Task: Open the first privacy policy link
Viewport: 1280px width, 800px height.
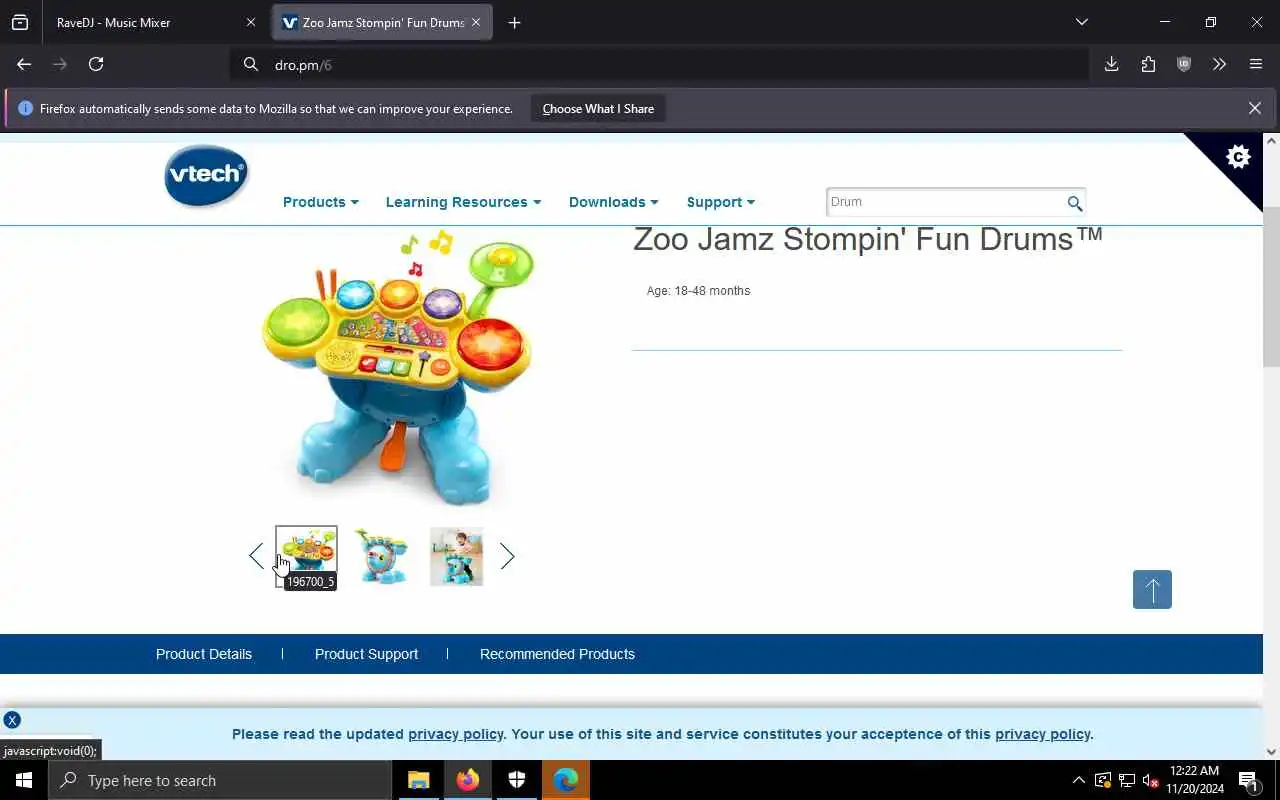Action: [x=456, y=734]
